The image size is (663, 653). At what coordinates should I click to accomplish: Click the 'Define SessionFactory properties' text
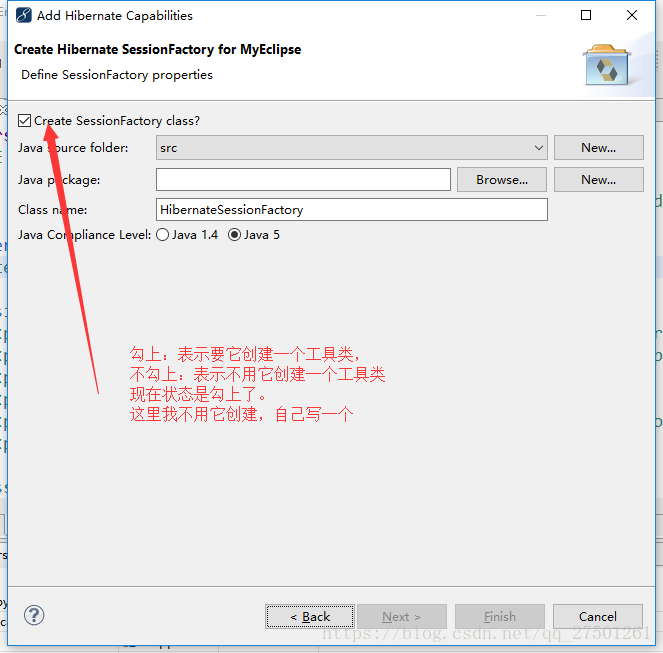click(x=117, y=75)
